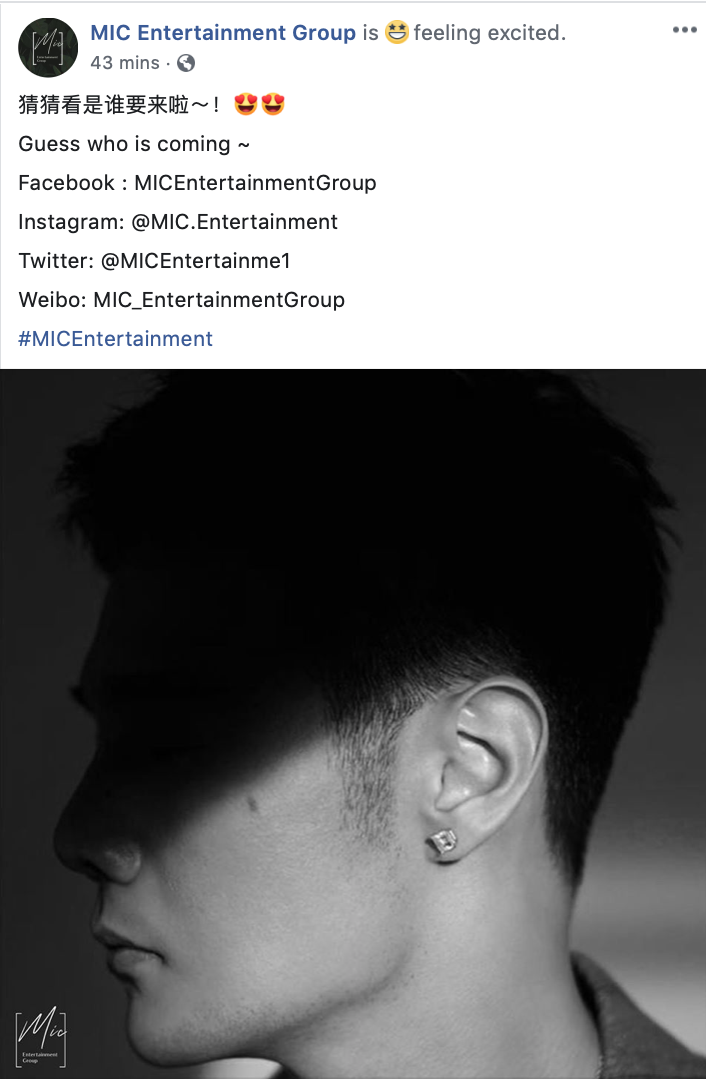Open the black-and-white side profile photo
The image size is (706, 1079).
tap(353, 724)
